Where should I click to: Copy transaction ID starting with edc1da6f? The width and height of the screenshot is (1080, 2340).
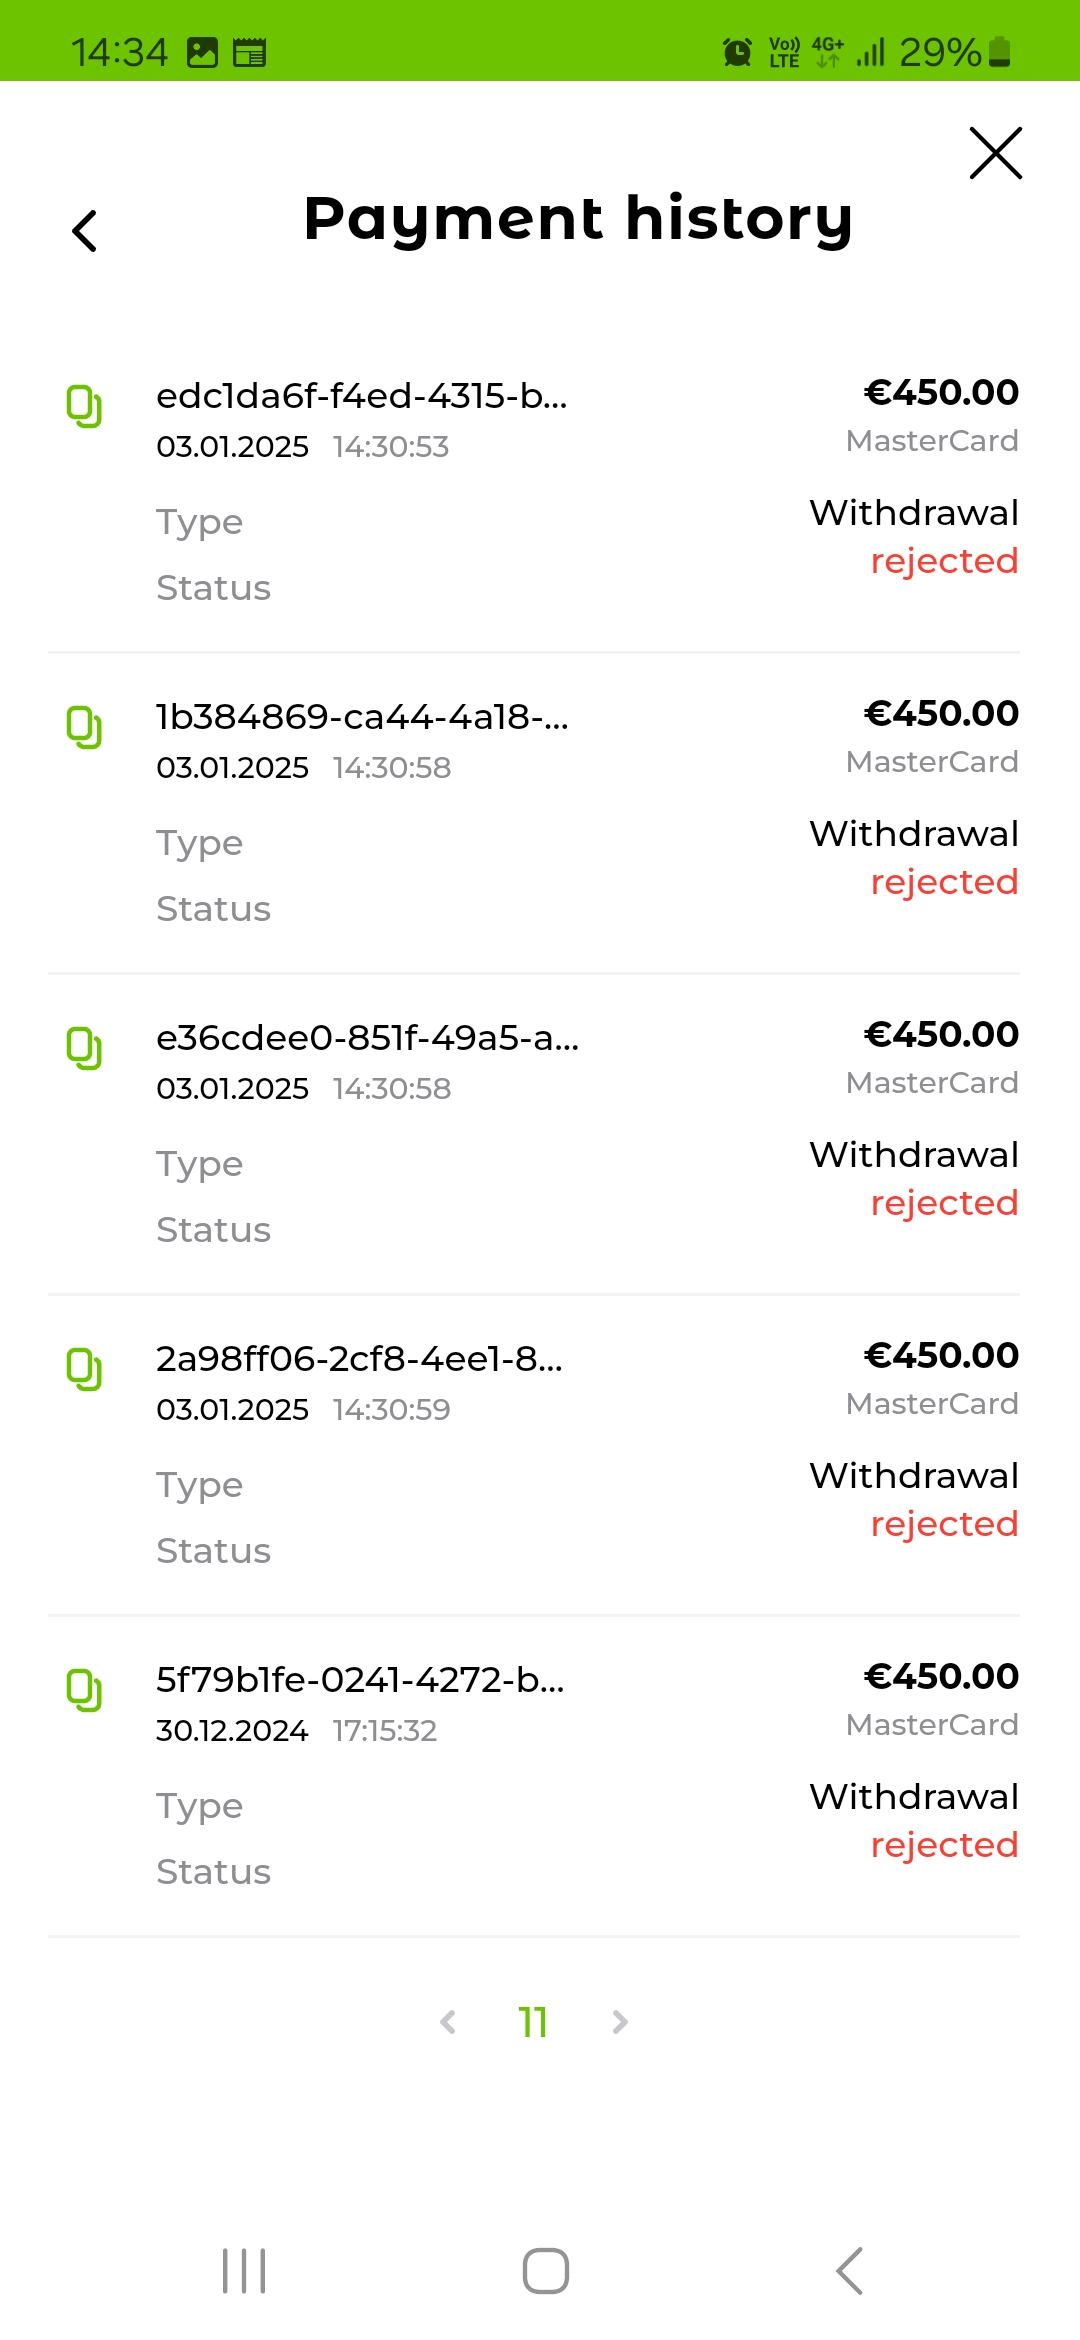[x=84, y=406]
